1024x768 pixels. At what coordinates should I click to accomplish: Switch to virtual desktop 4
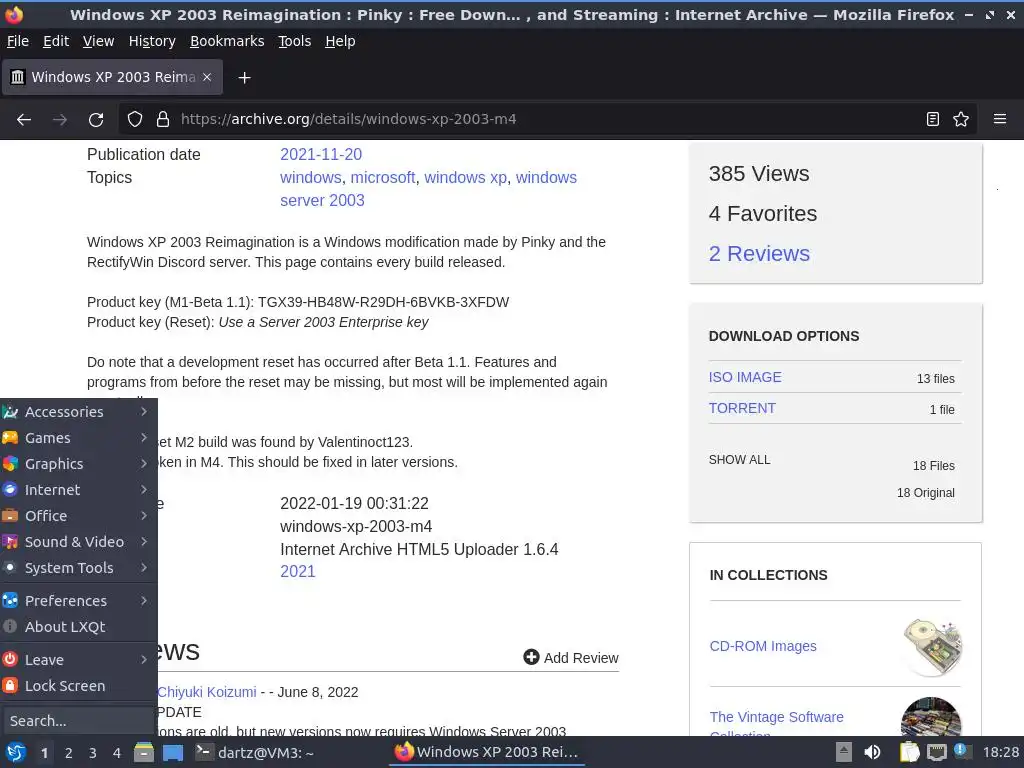coord(117,753)
